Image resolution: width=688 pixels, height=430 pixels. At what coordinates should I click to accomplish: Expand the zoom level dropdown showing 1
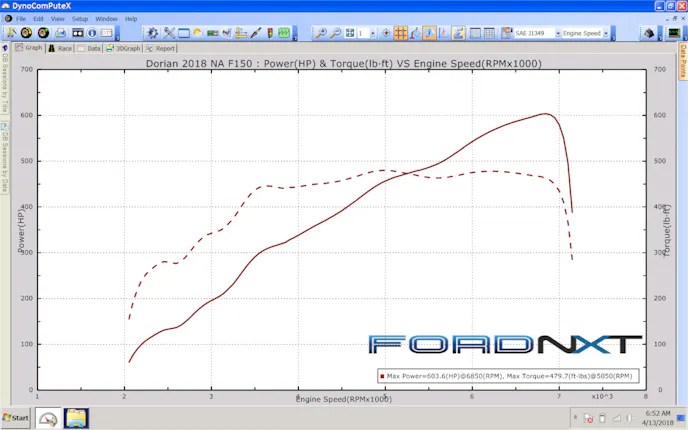[x=372, y=33]
